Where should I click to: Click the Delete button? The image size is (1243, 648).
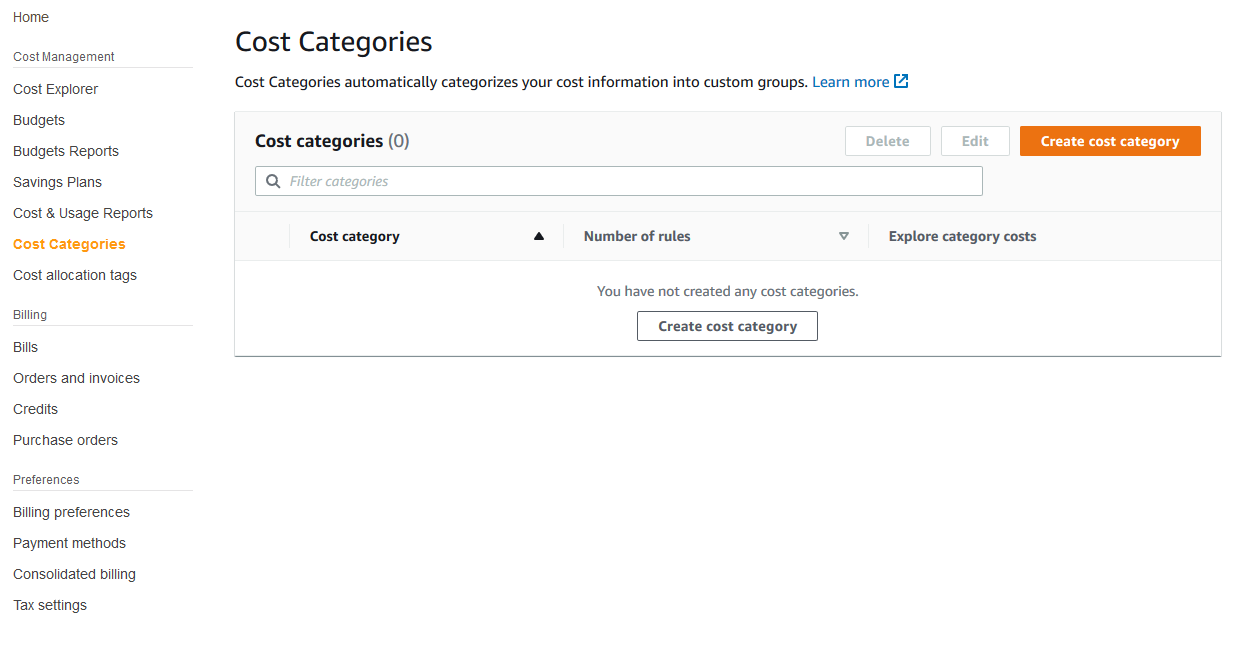click(887, 141)
